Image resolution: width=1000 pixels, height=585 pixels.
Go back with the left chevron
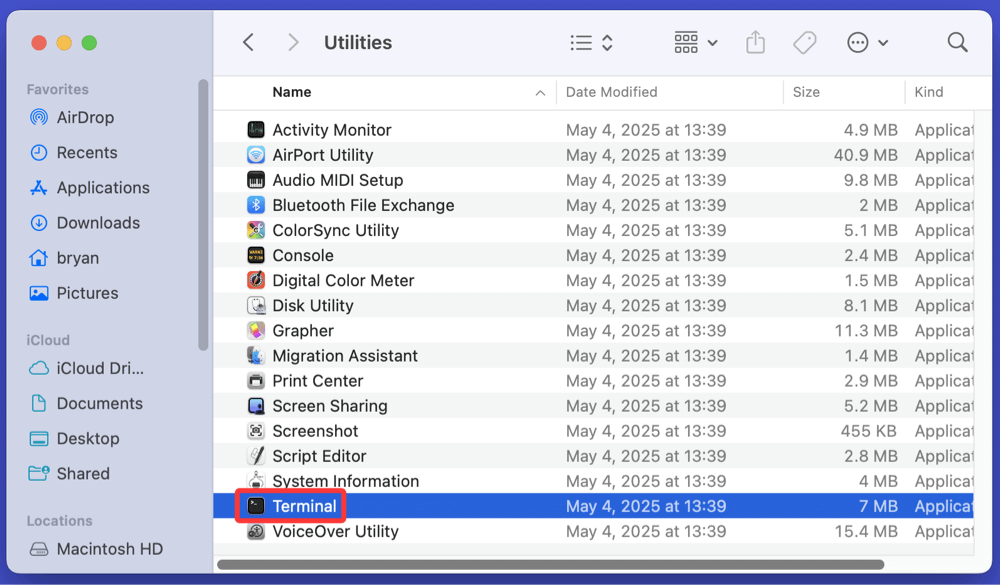[x=249, y=42]
